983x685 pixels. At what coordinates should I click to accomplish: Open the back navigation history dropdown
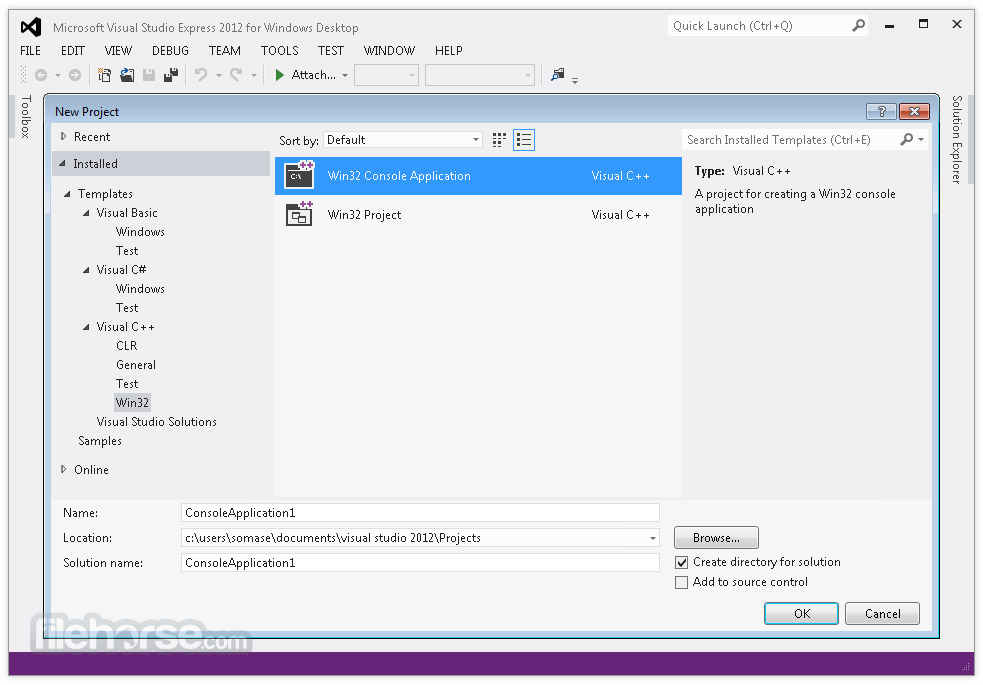point(58,76)
